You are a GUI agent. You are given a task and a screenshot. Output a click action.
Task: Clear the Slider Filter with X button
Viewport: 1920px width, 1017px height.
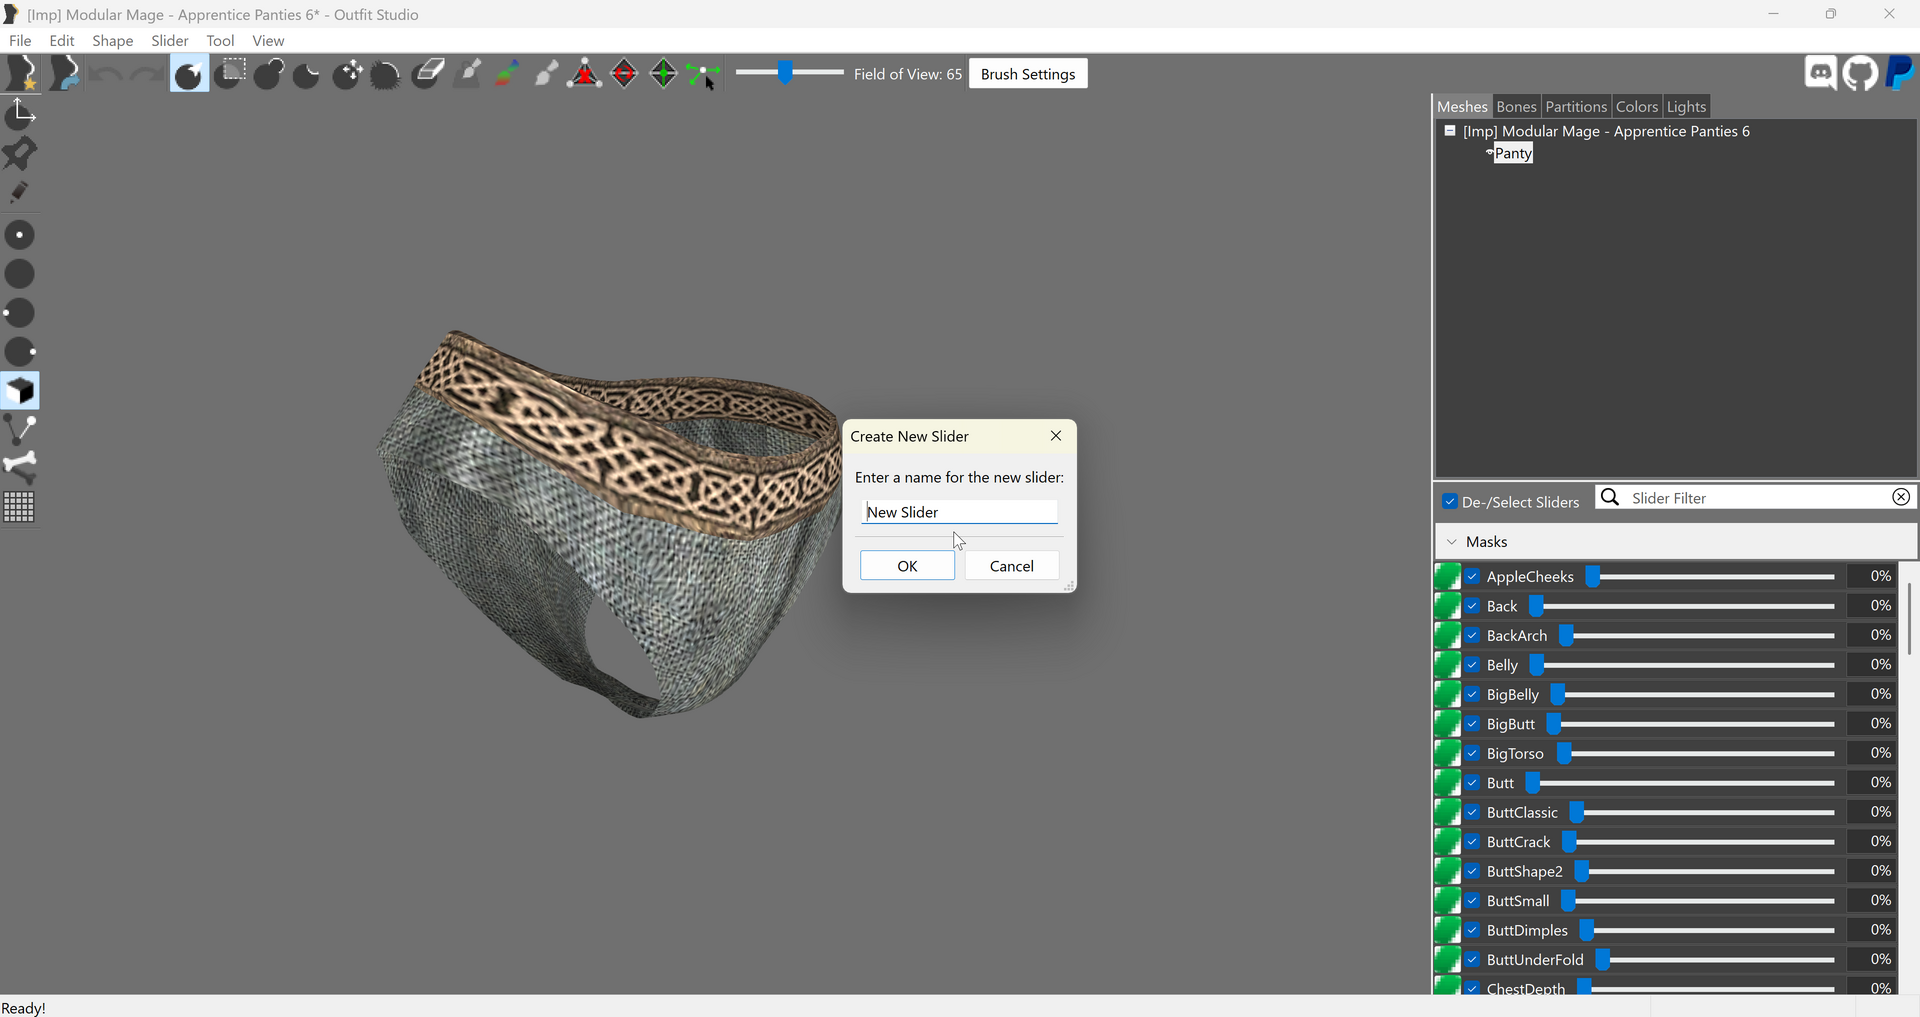point(1901,497)
